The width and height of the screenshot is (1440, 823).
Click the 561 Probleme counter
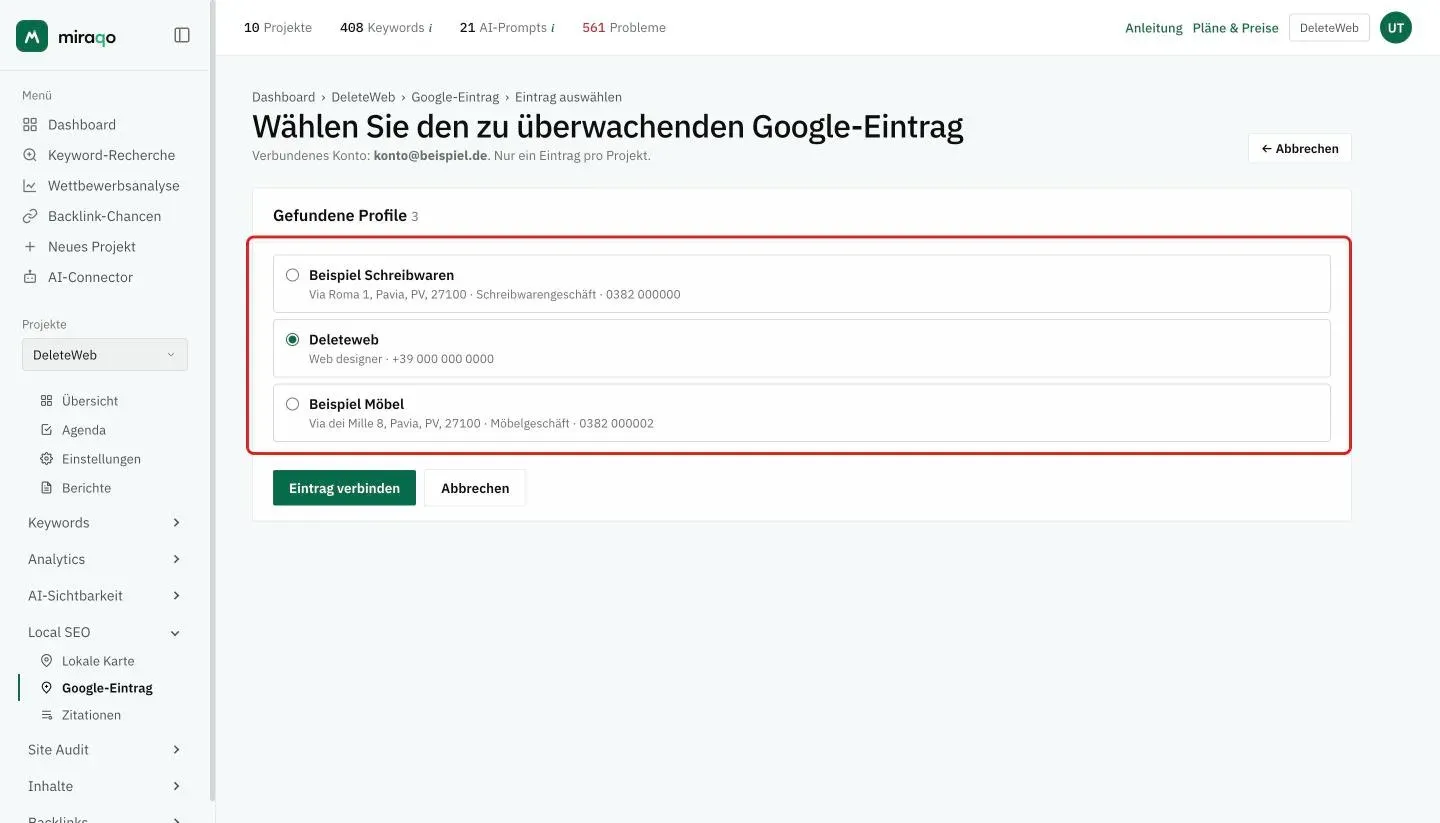point(624,28)
